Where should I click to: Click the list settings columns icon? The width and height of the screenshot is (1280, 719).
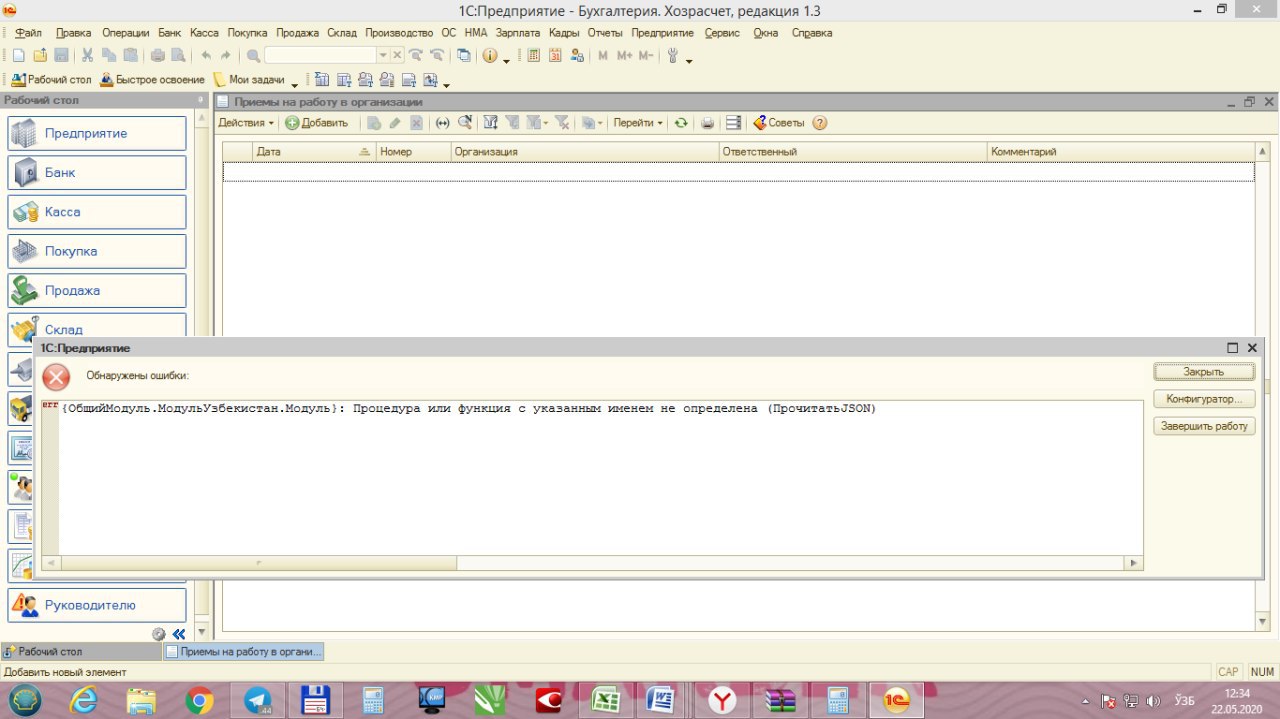[733, 123]
